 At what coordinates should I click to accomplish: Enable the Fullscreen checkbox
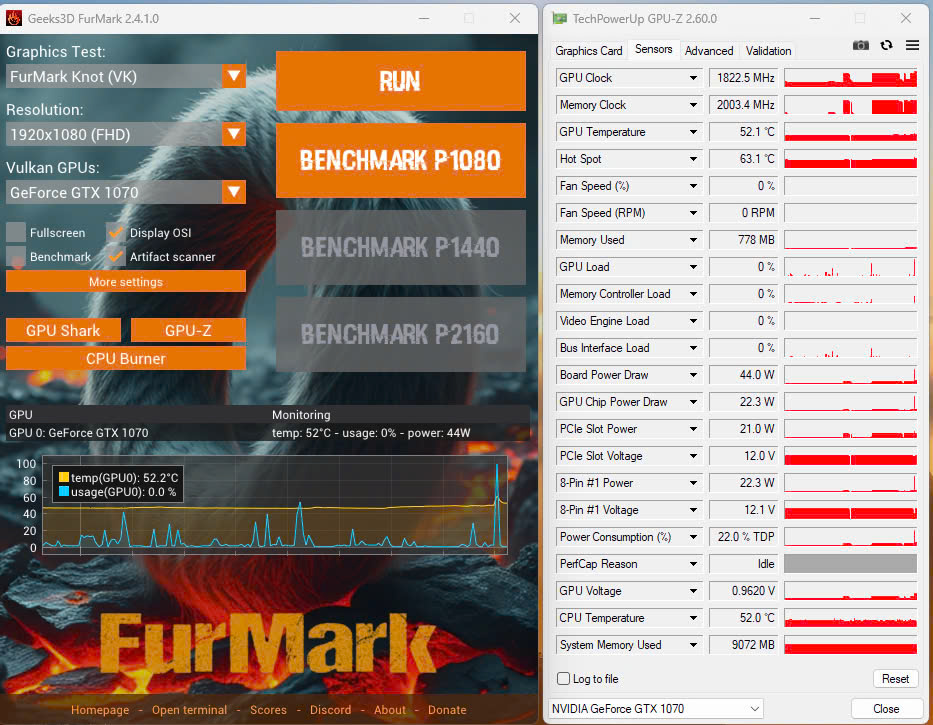point(16,232)
